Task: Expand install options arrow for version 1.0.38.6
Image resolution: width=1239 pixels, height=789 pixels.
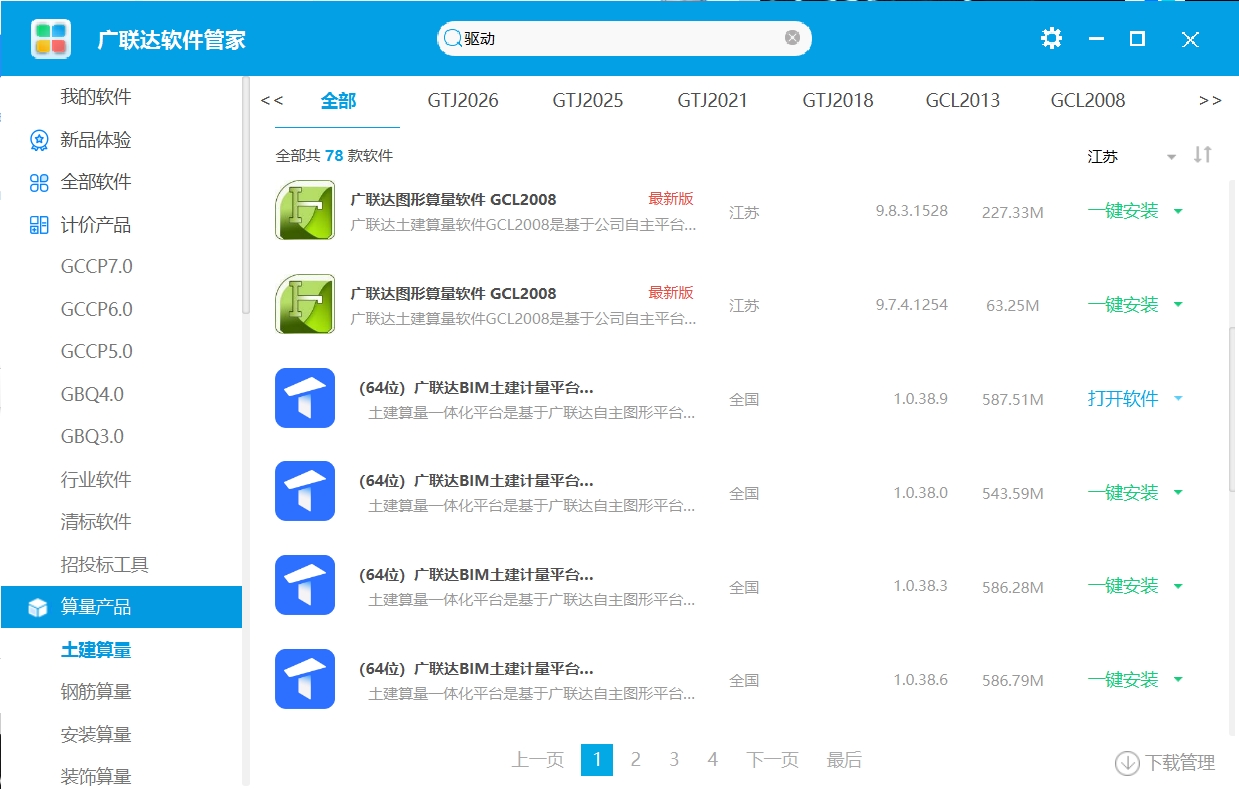Action: (x=1177, y=680)
